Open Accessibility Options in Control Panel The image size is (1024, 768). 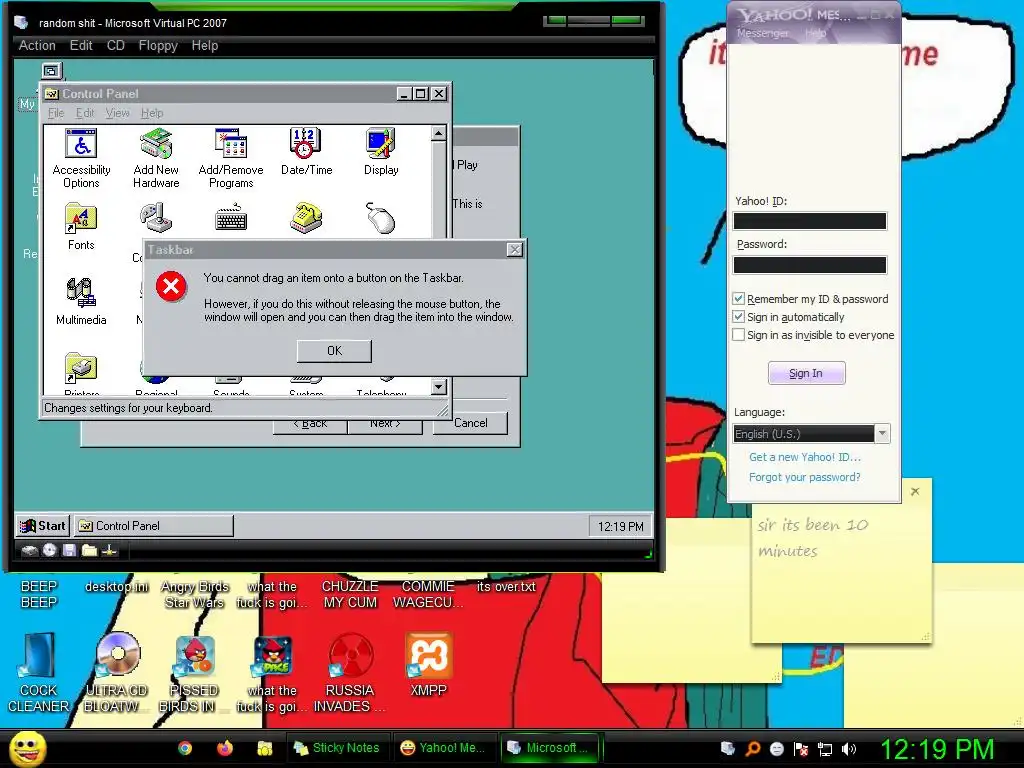(x=81, y=158)
